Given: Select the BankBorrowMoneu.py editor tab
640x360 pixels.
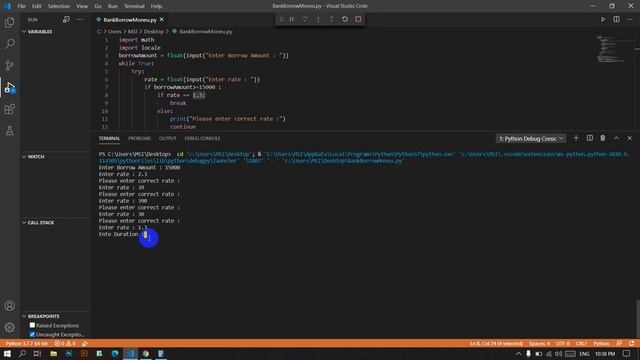Looking at the screenshot, I should [x=130, y=20].
